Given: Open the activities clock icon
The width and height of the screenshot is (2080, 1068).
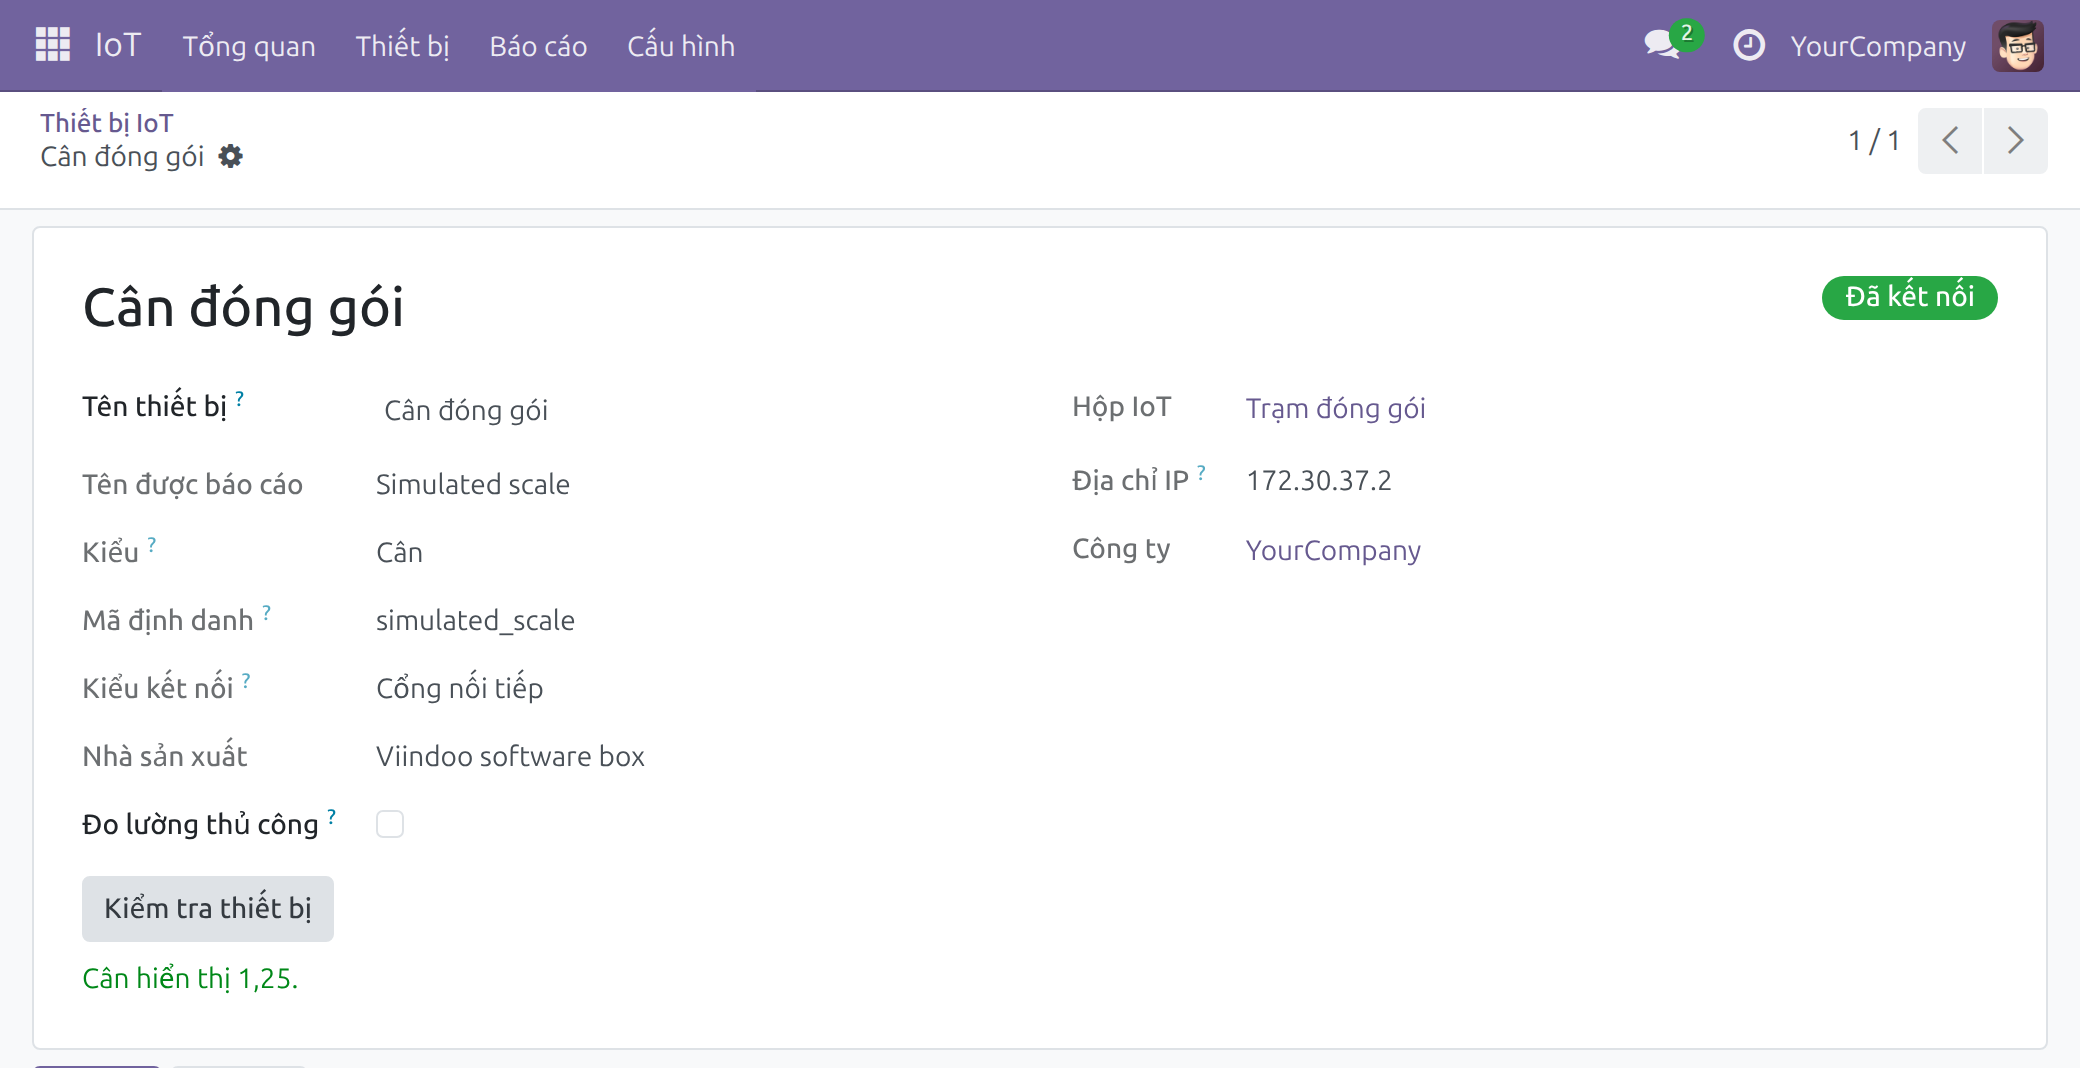Looking at the screenshot, I should point(1748,45).
